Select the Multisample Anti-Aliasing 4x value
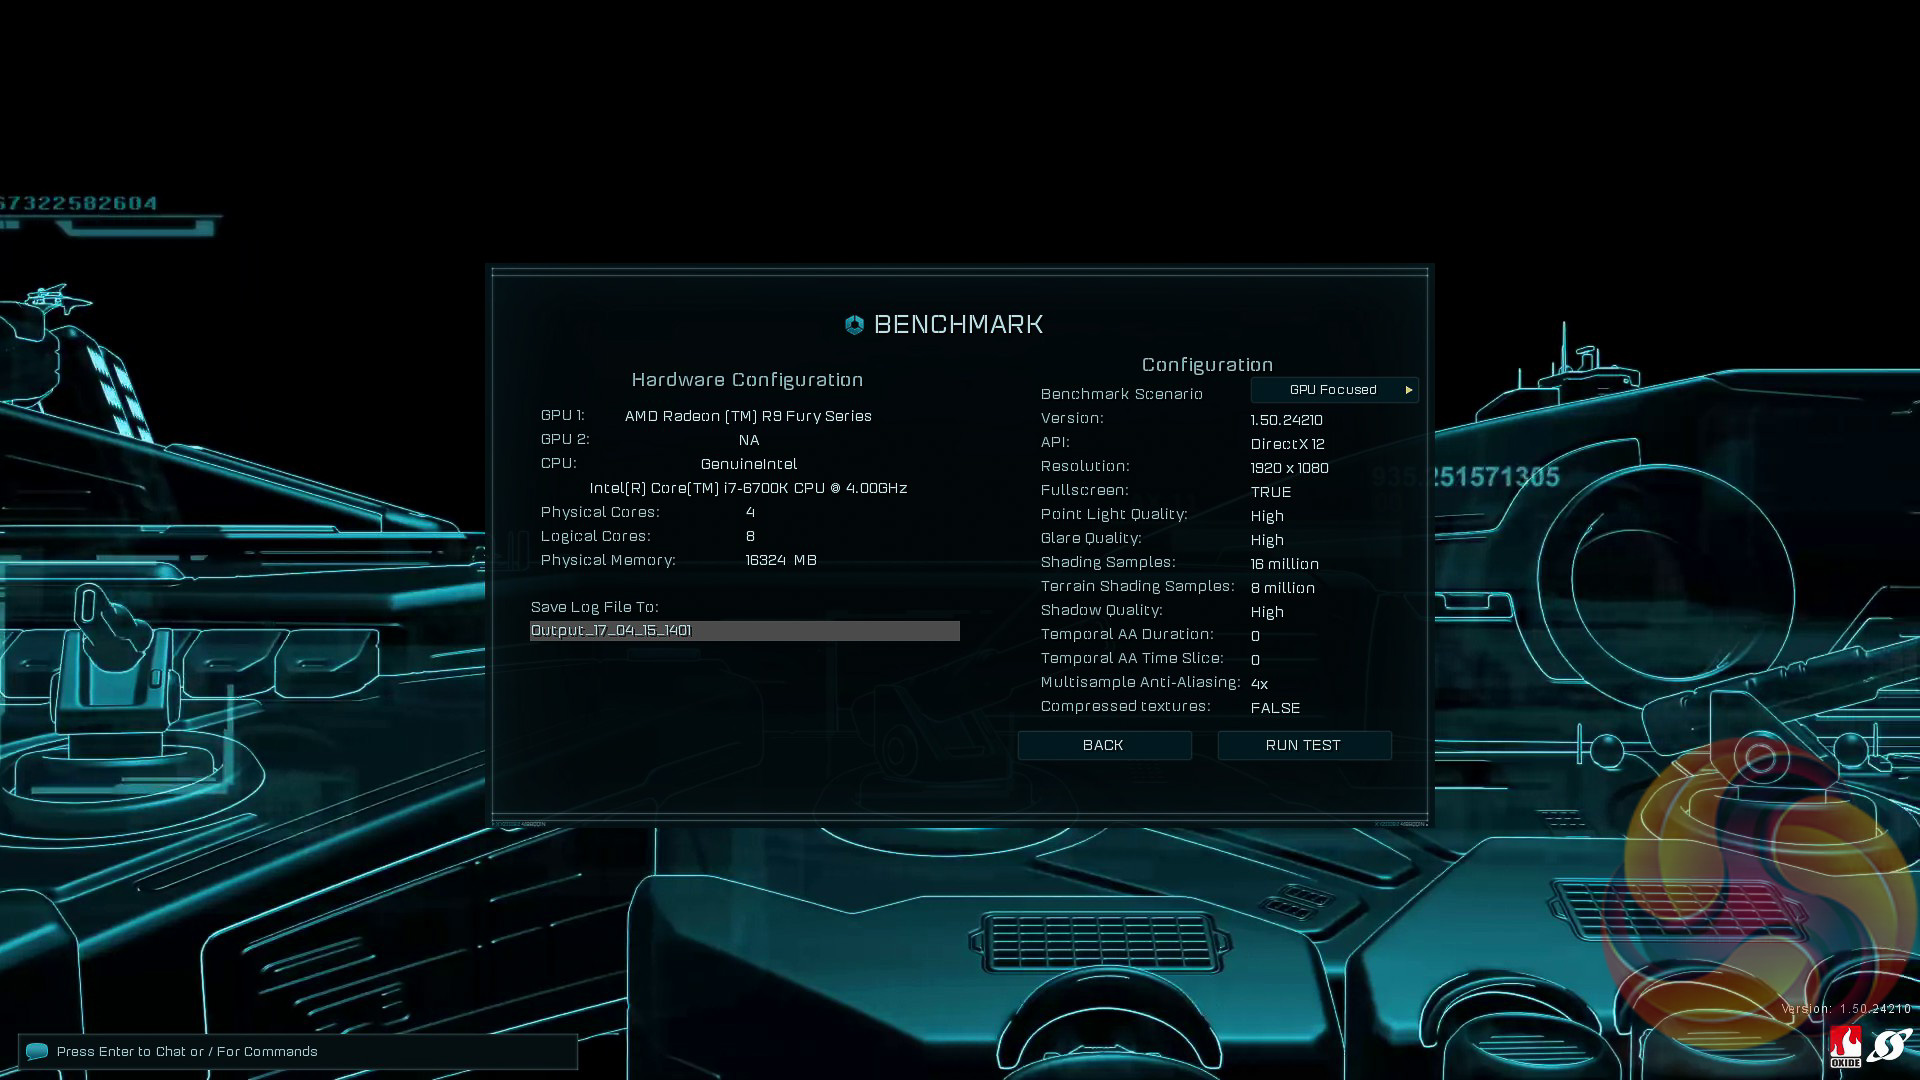The image size is (1920, 1080). point(1259,684)
